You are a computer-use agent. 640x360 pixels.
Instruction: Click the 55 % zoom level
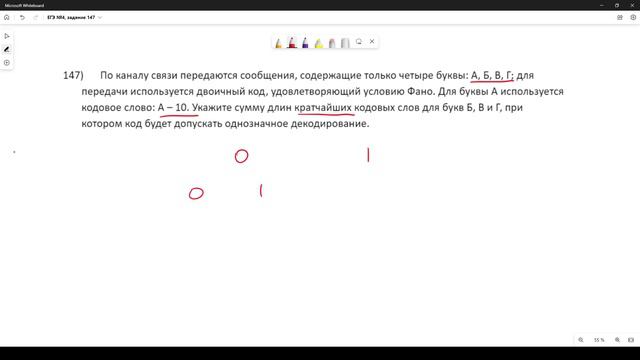point(599,340)
